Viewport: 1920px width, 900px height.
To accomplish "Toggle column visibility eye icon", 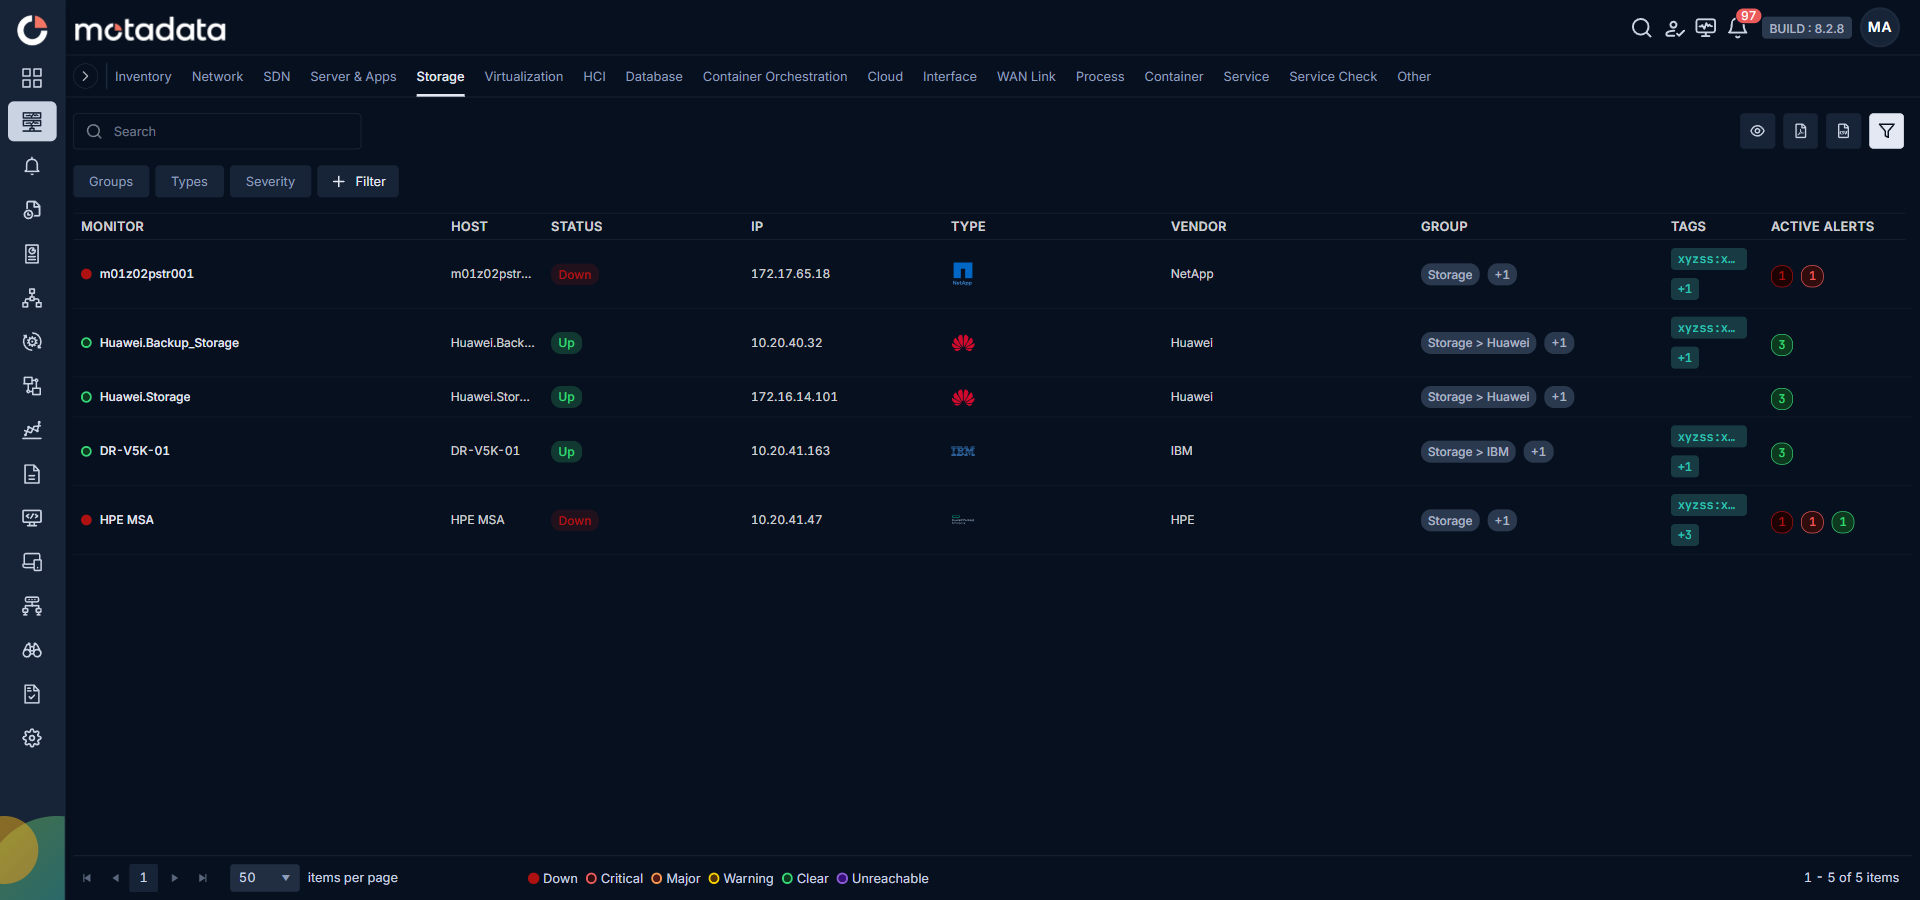I will [x=1757, y=131].
